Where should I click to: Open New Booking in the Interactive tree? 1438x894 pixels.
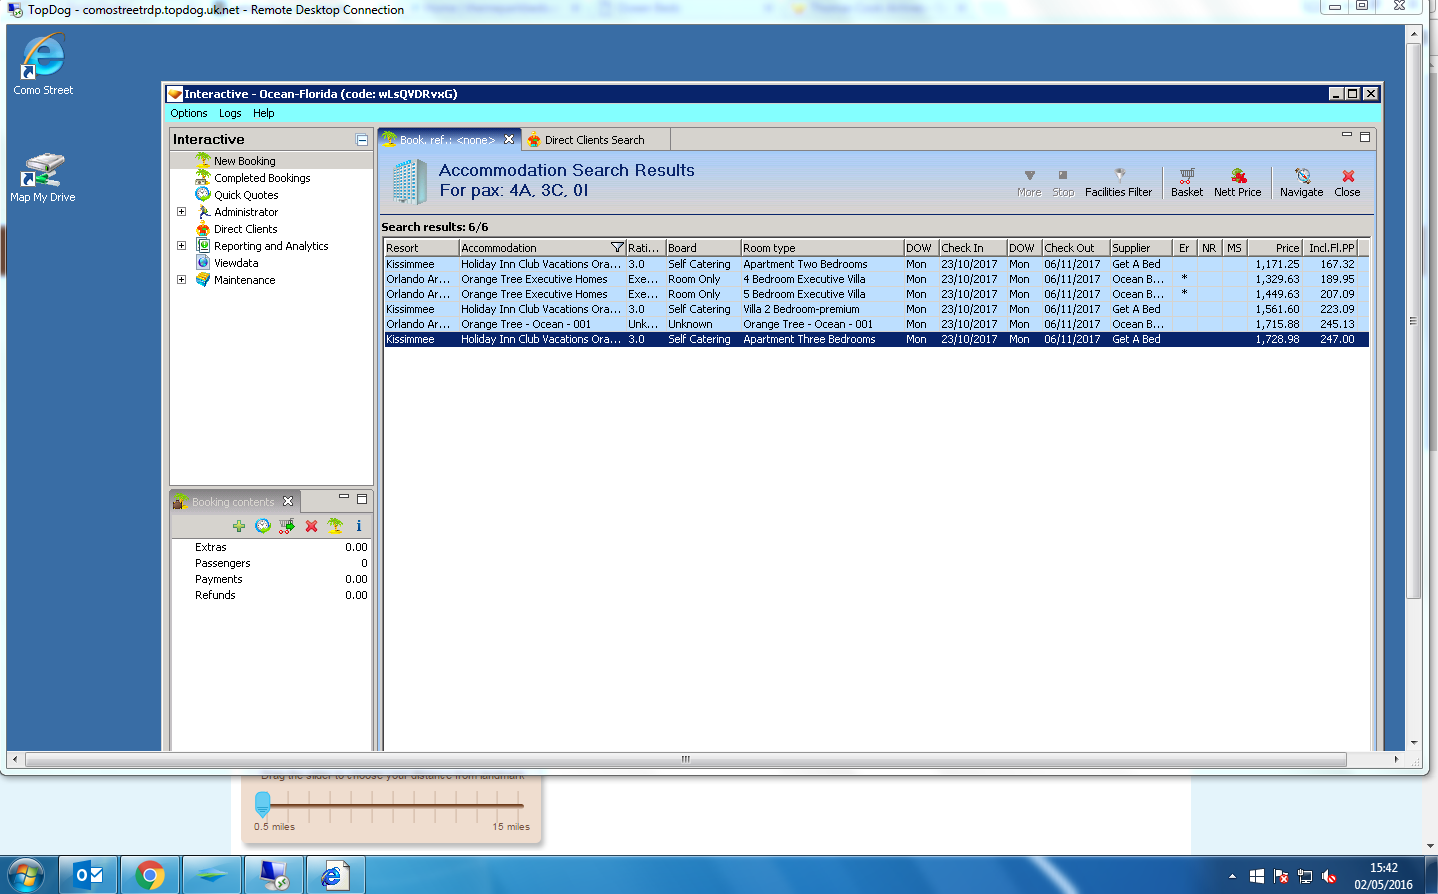244,161
